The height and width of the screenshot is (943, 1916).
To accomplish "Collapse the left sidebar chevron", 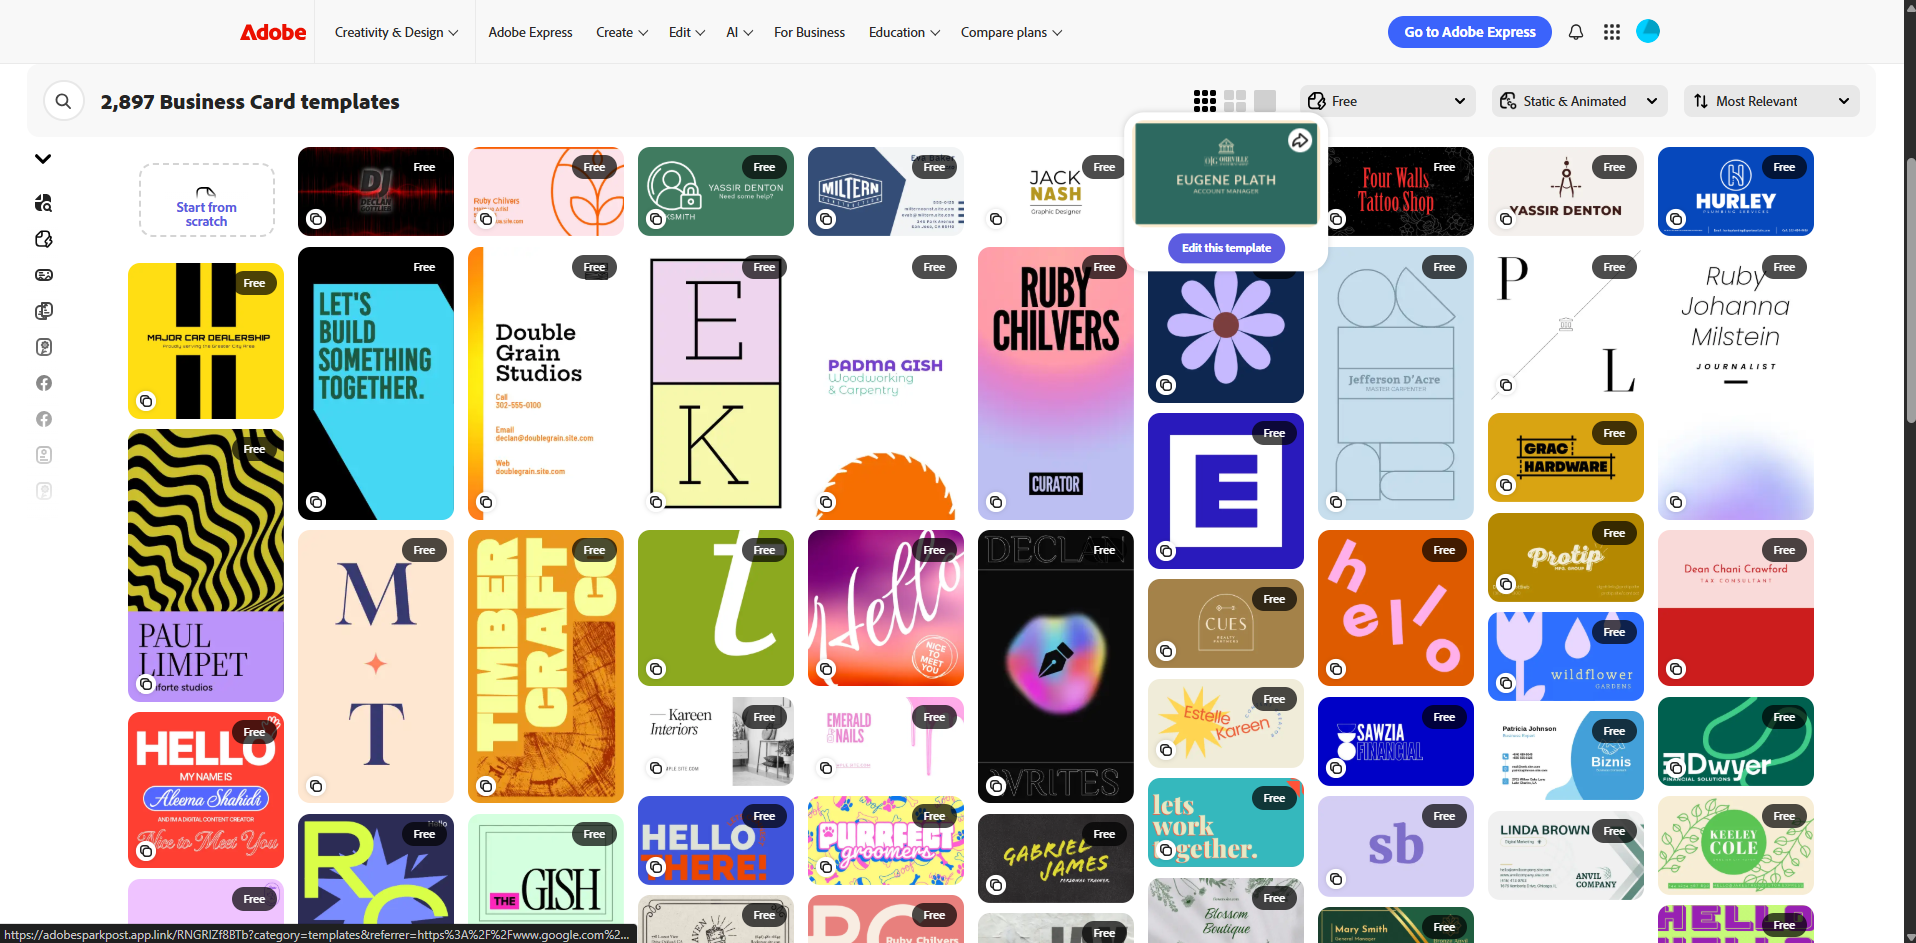I will point(43,158).
